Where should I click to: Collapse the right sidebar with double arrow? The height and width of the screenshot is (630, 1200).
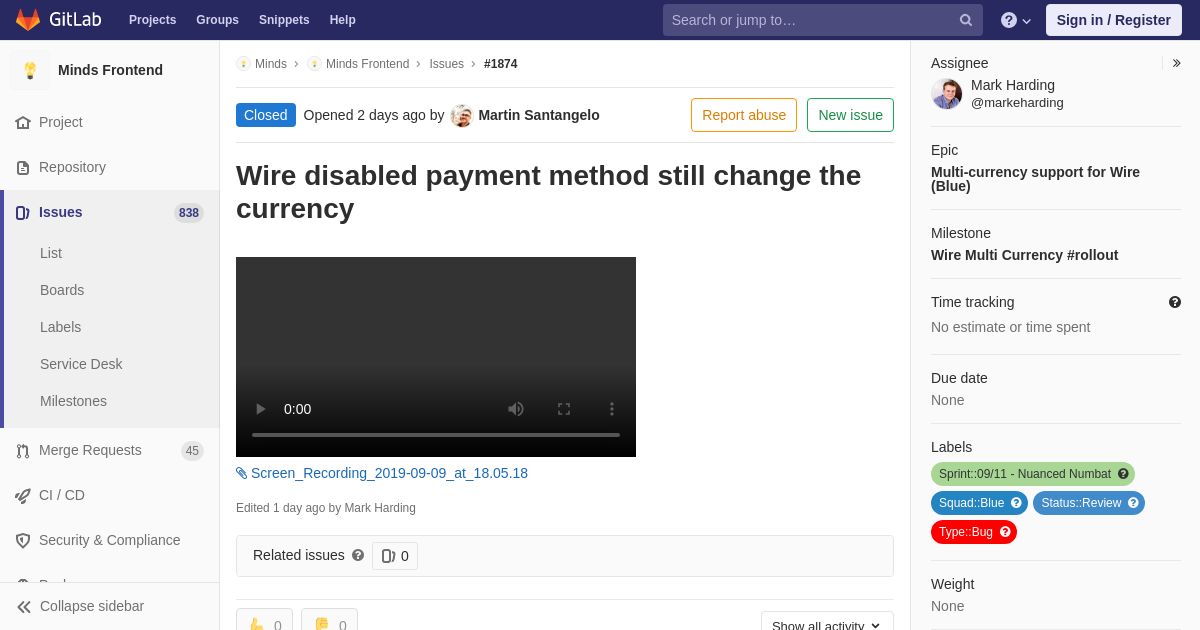pos(1176,63)
